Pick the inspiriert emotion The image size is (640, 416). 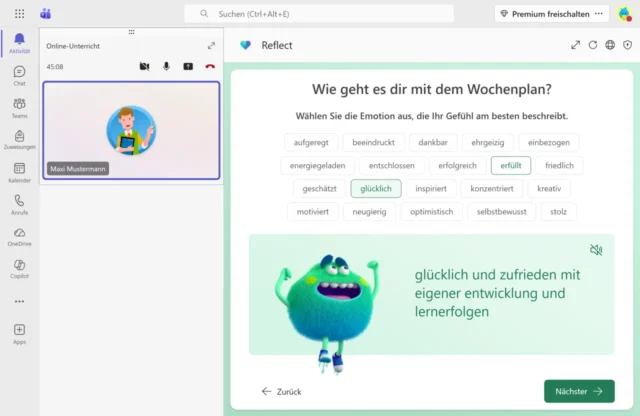431,189
